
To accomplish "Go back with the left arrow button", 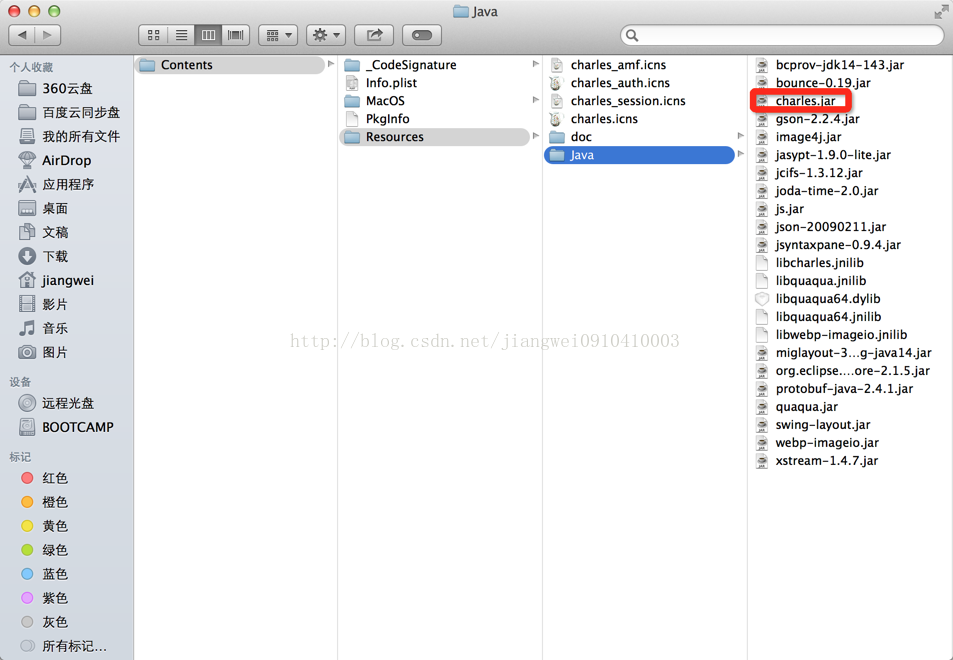I will click(x=22, y=35).
